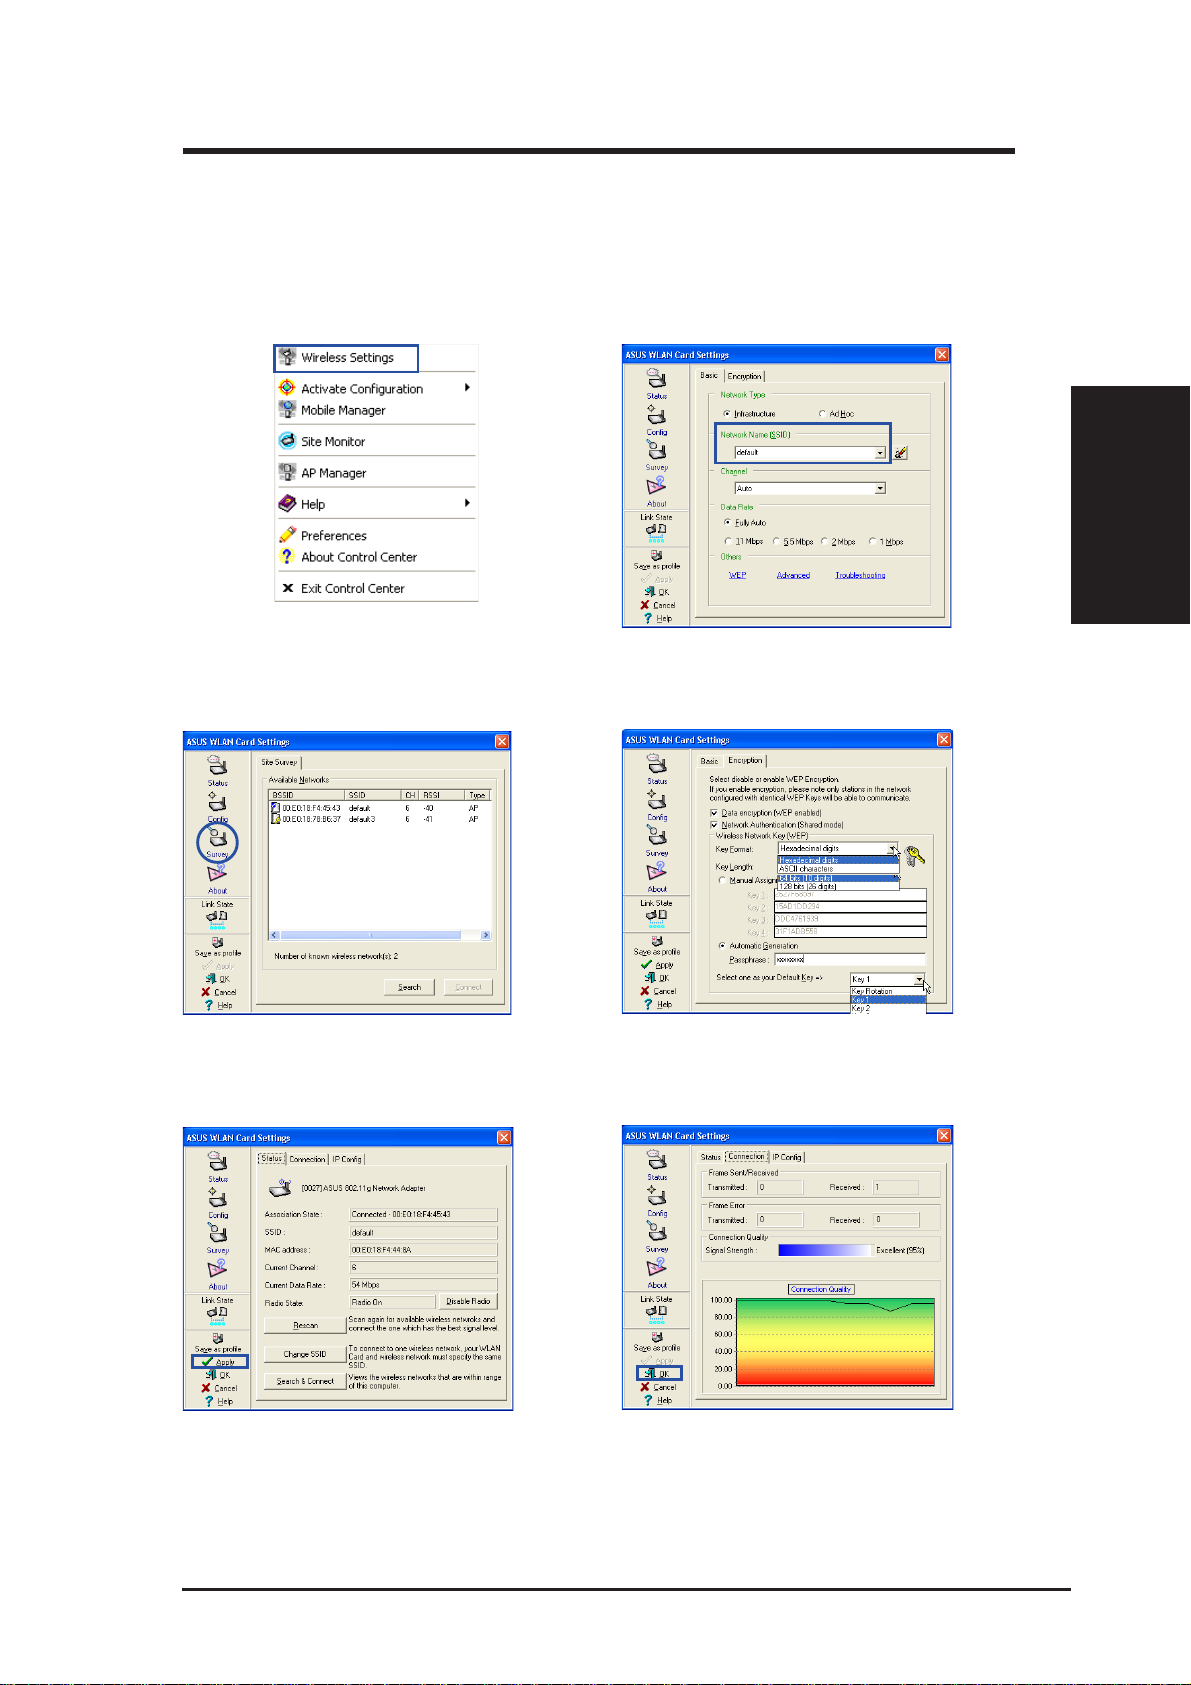1191x1685 pixels.
Task: Click the Passphrase input field
Action: click(850, 959)
